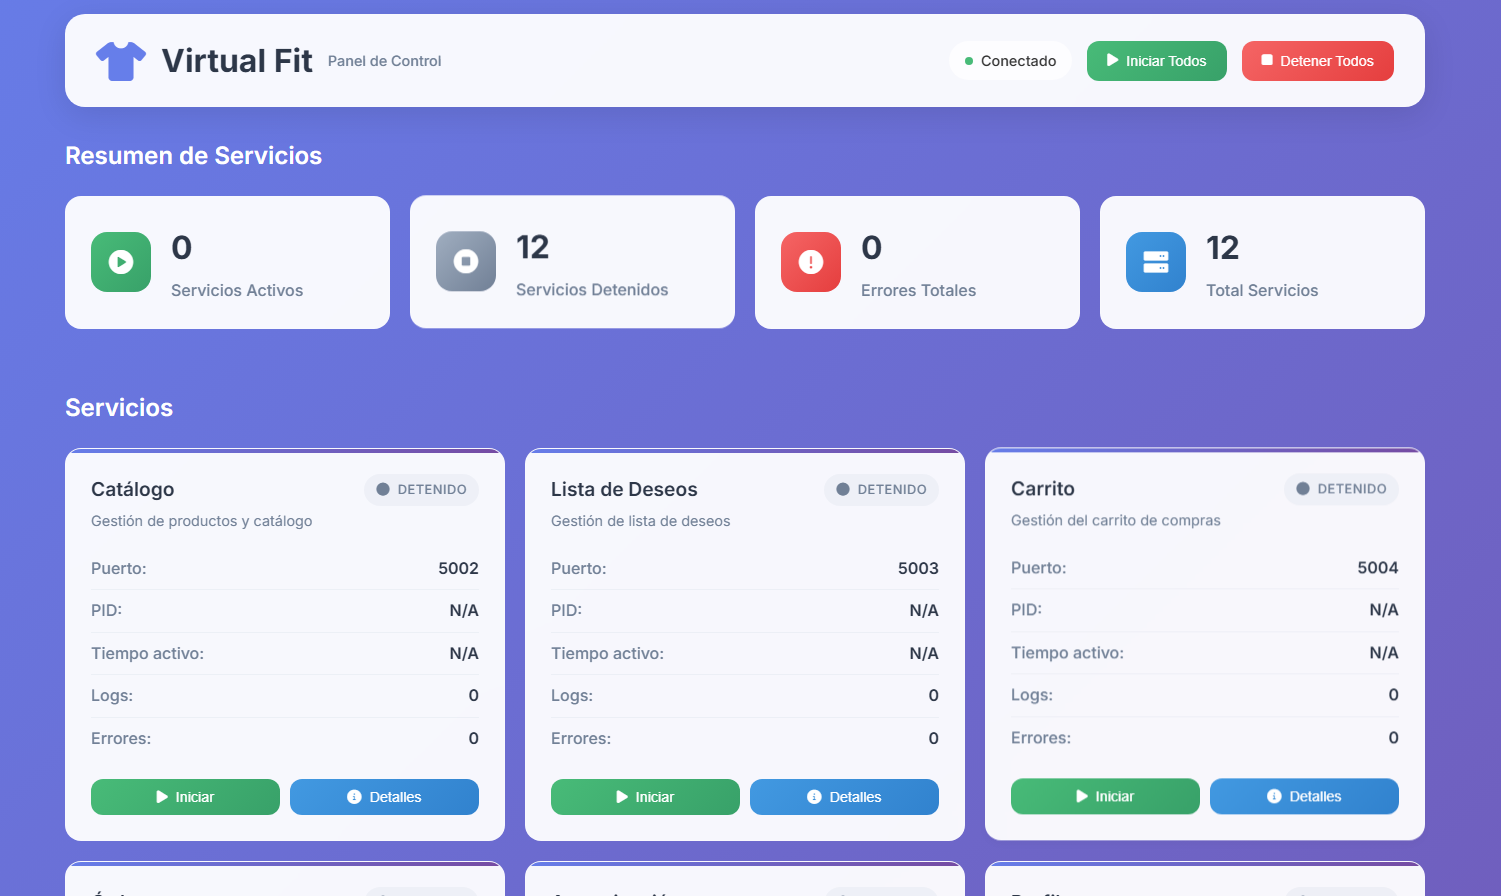This screenshot has width=1501, height=896.
Task: Click the red alert icon for Errores Totales
Action: pyautogui.click(x=811, y=262)
